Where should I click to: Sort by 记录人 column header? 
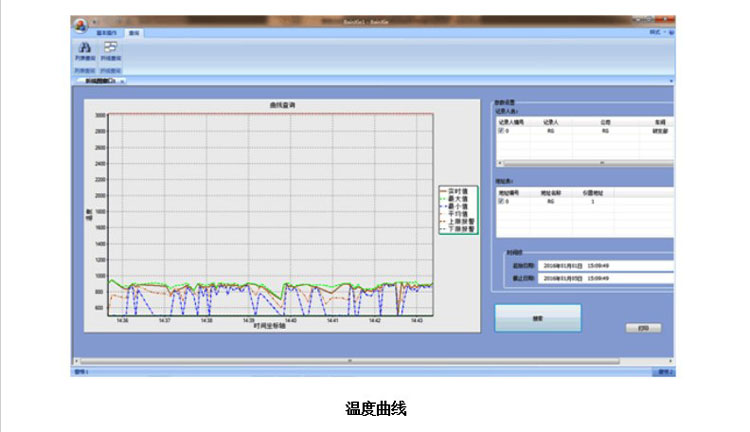[x=549, y=122]
